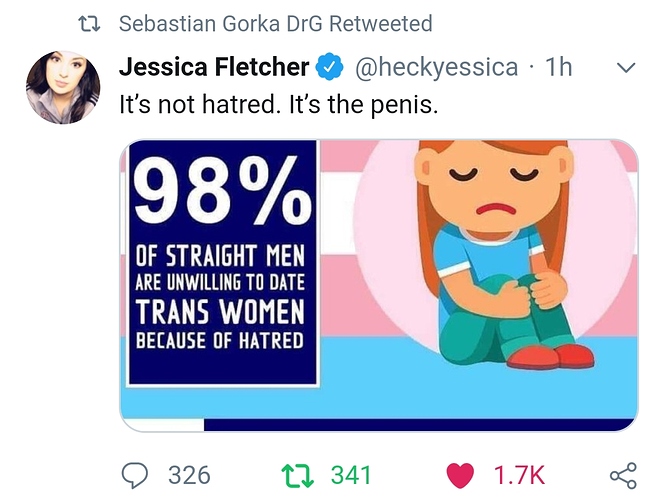Click the reply speech bubble icon

[x=135, y=475]
